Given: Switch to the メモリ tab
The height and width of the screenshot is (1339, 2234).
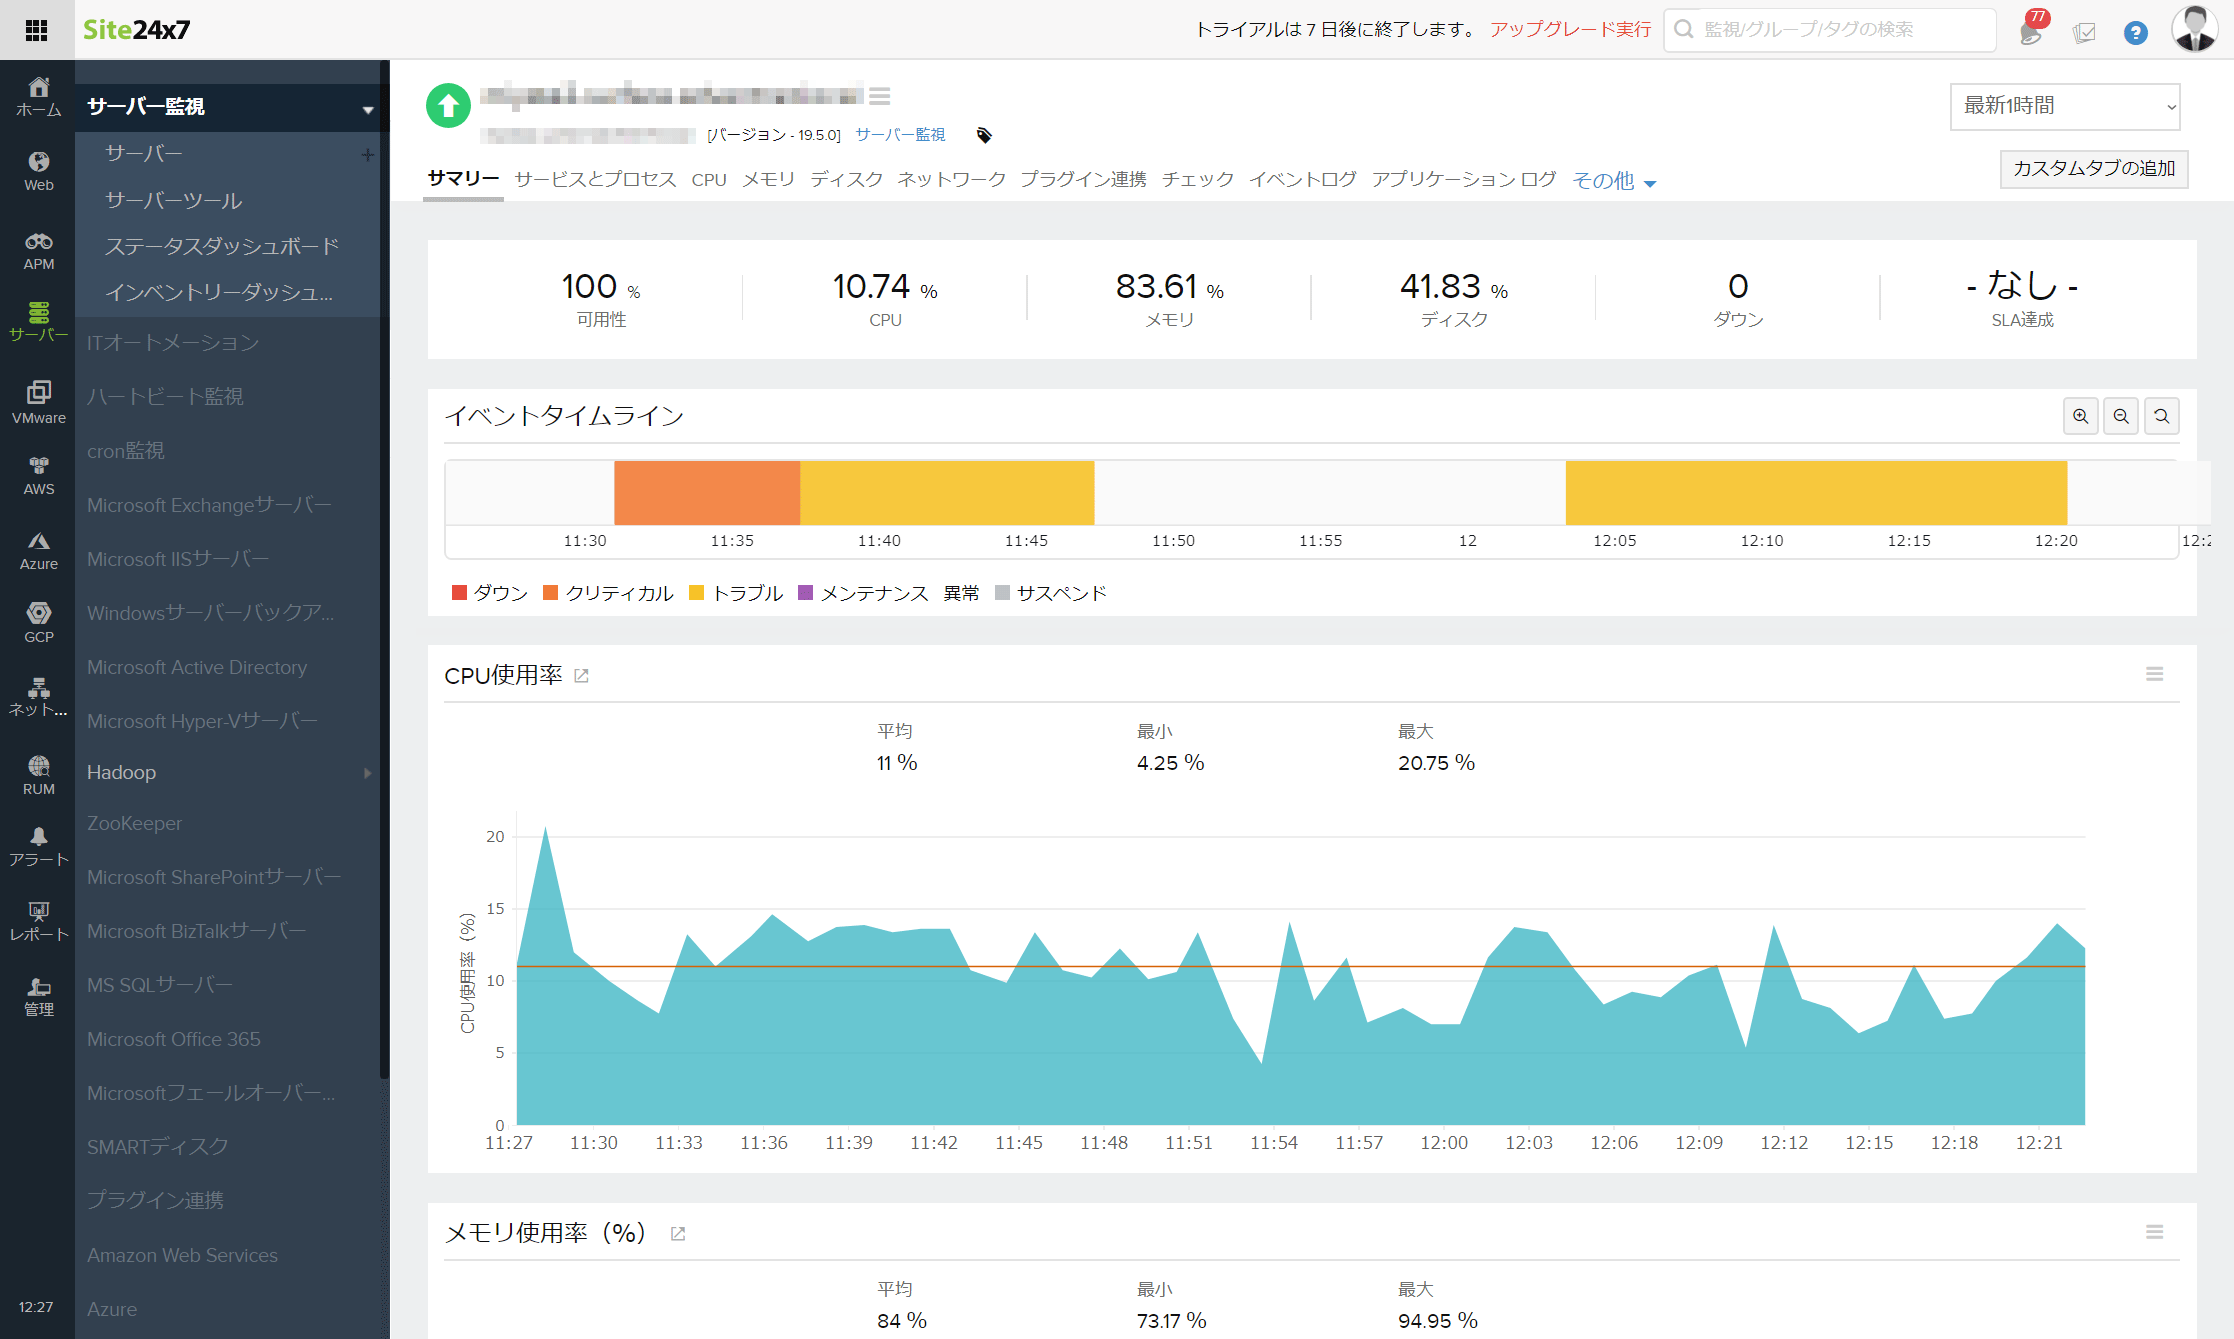Looking at the screenshot, I should coord(768,179).
